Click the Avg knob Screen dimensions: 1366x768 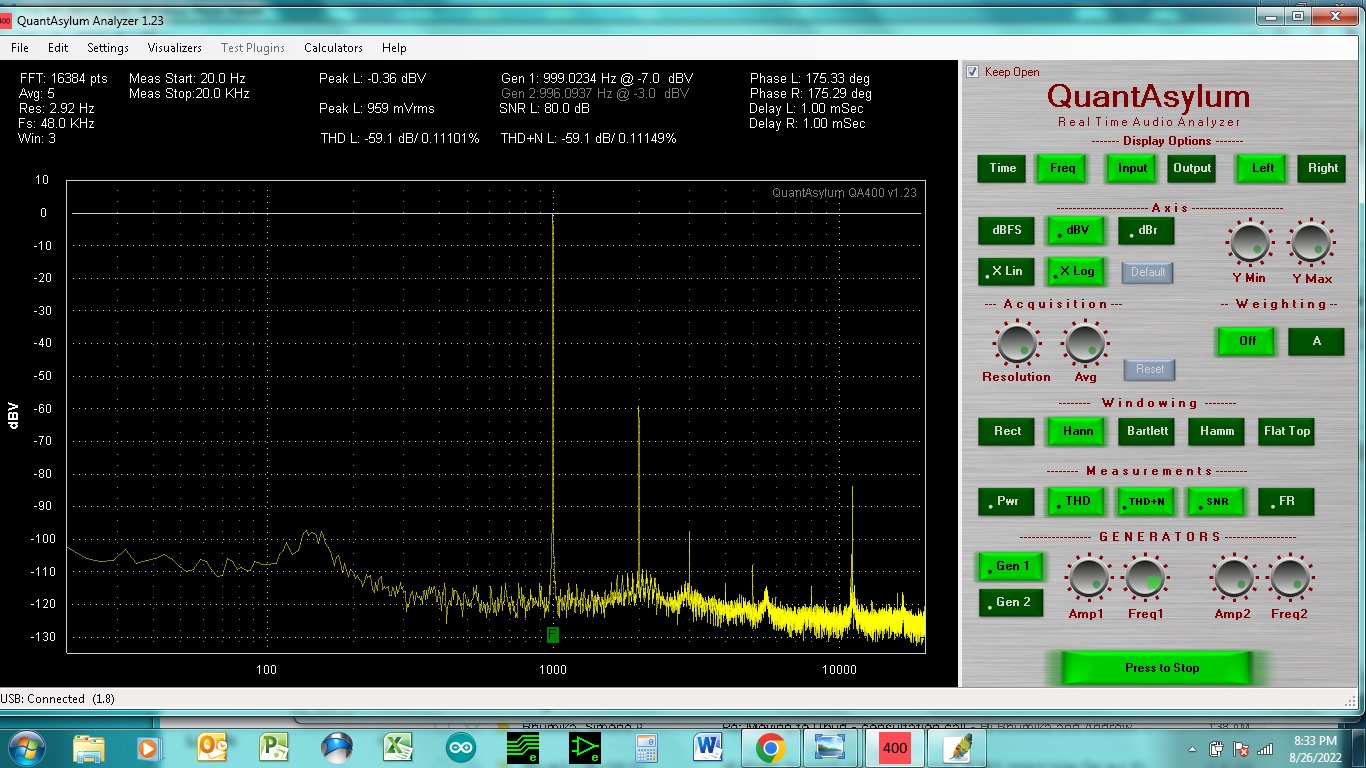pyautogui.click(x=1085, y=344)
